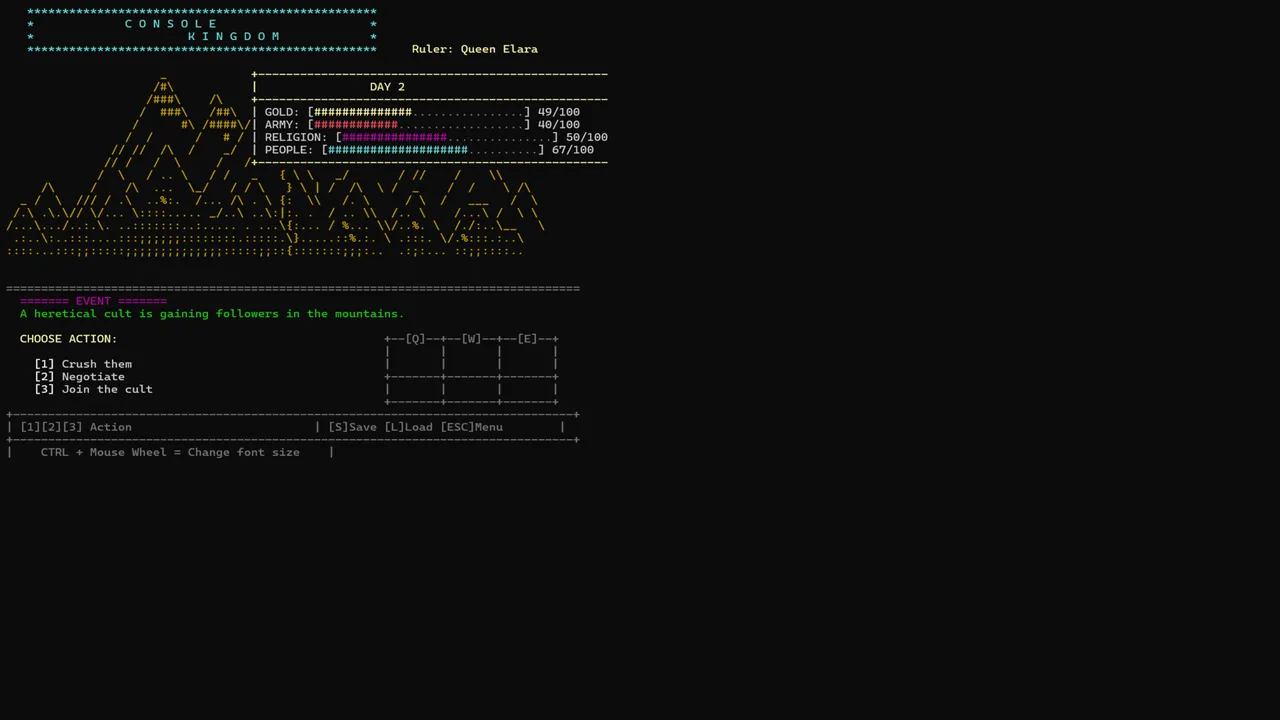Choose action 1 Crush them
Image resolution: width=1280 pixels, height=720 pixels.
(83, 364)
